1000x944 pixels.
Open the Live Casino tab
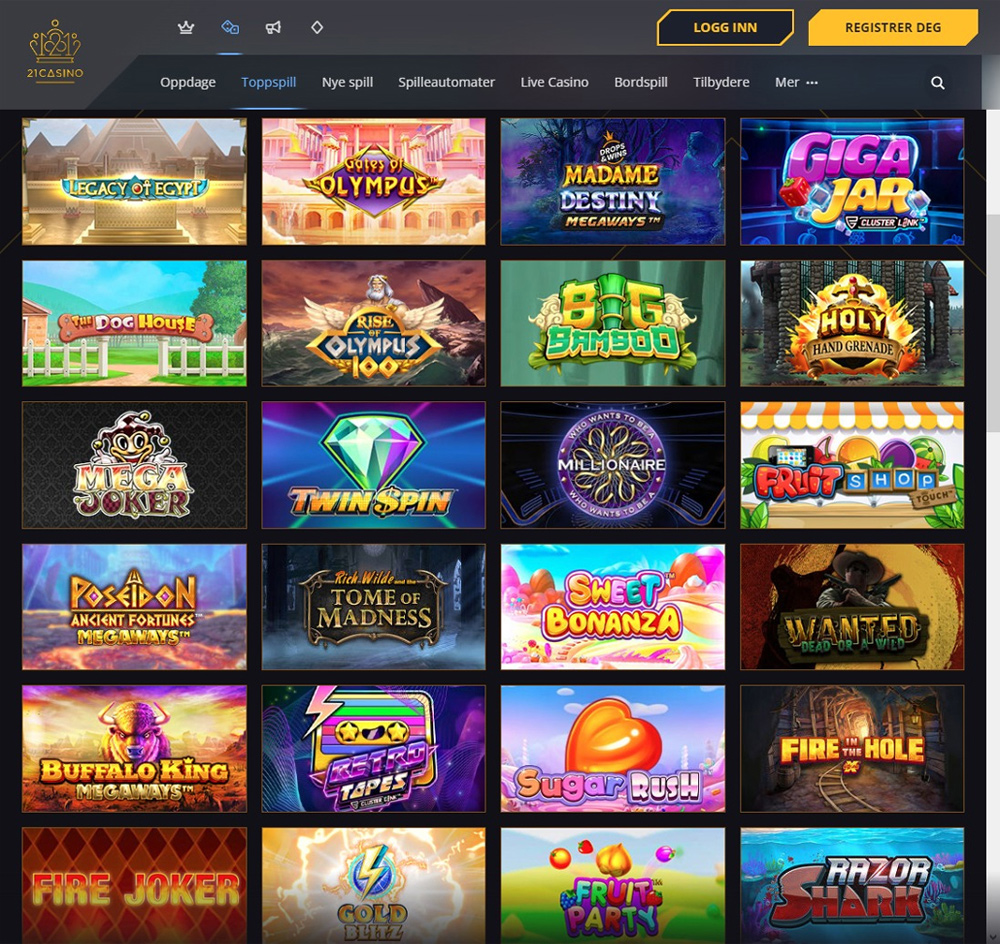click(554, 82)
